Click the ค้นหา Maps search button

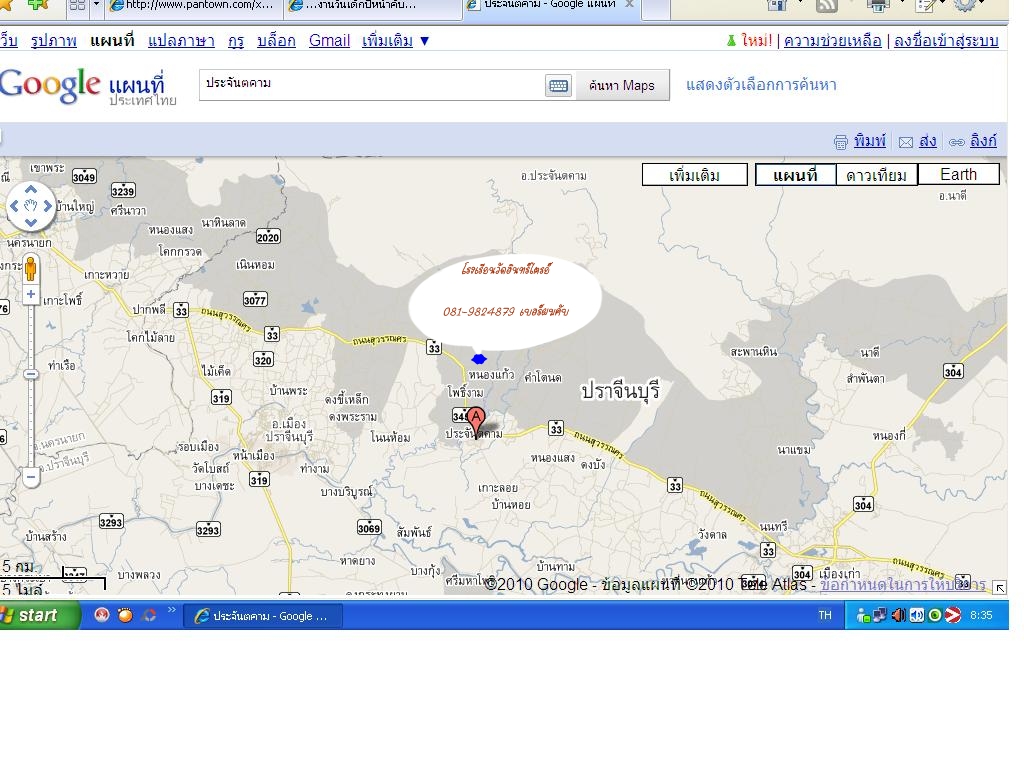(621, 86)
